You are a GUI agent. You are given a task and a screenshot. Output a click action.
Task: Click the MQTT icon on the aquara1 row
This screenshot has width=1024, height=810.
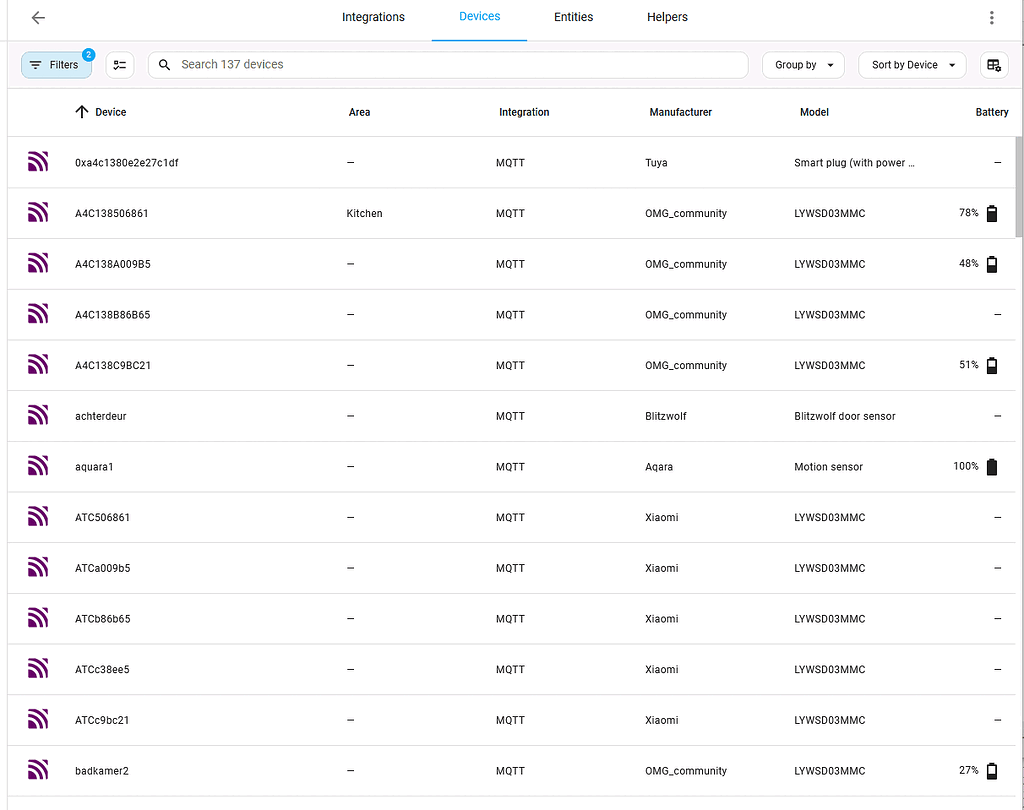coord(37,466)
